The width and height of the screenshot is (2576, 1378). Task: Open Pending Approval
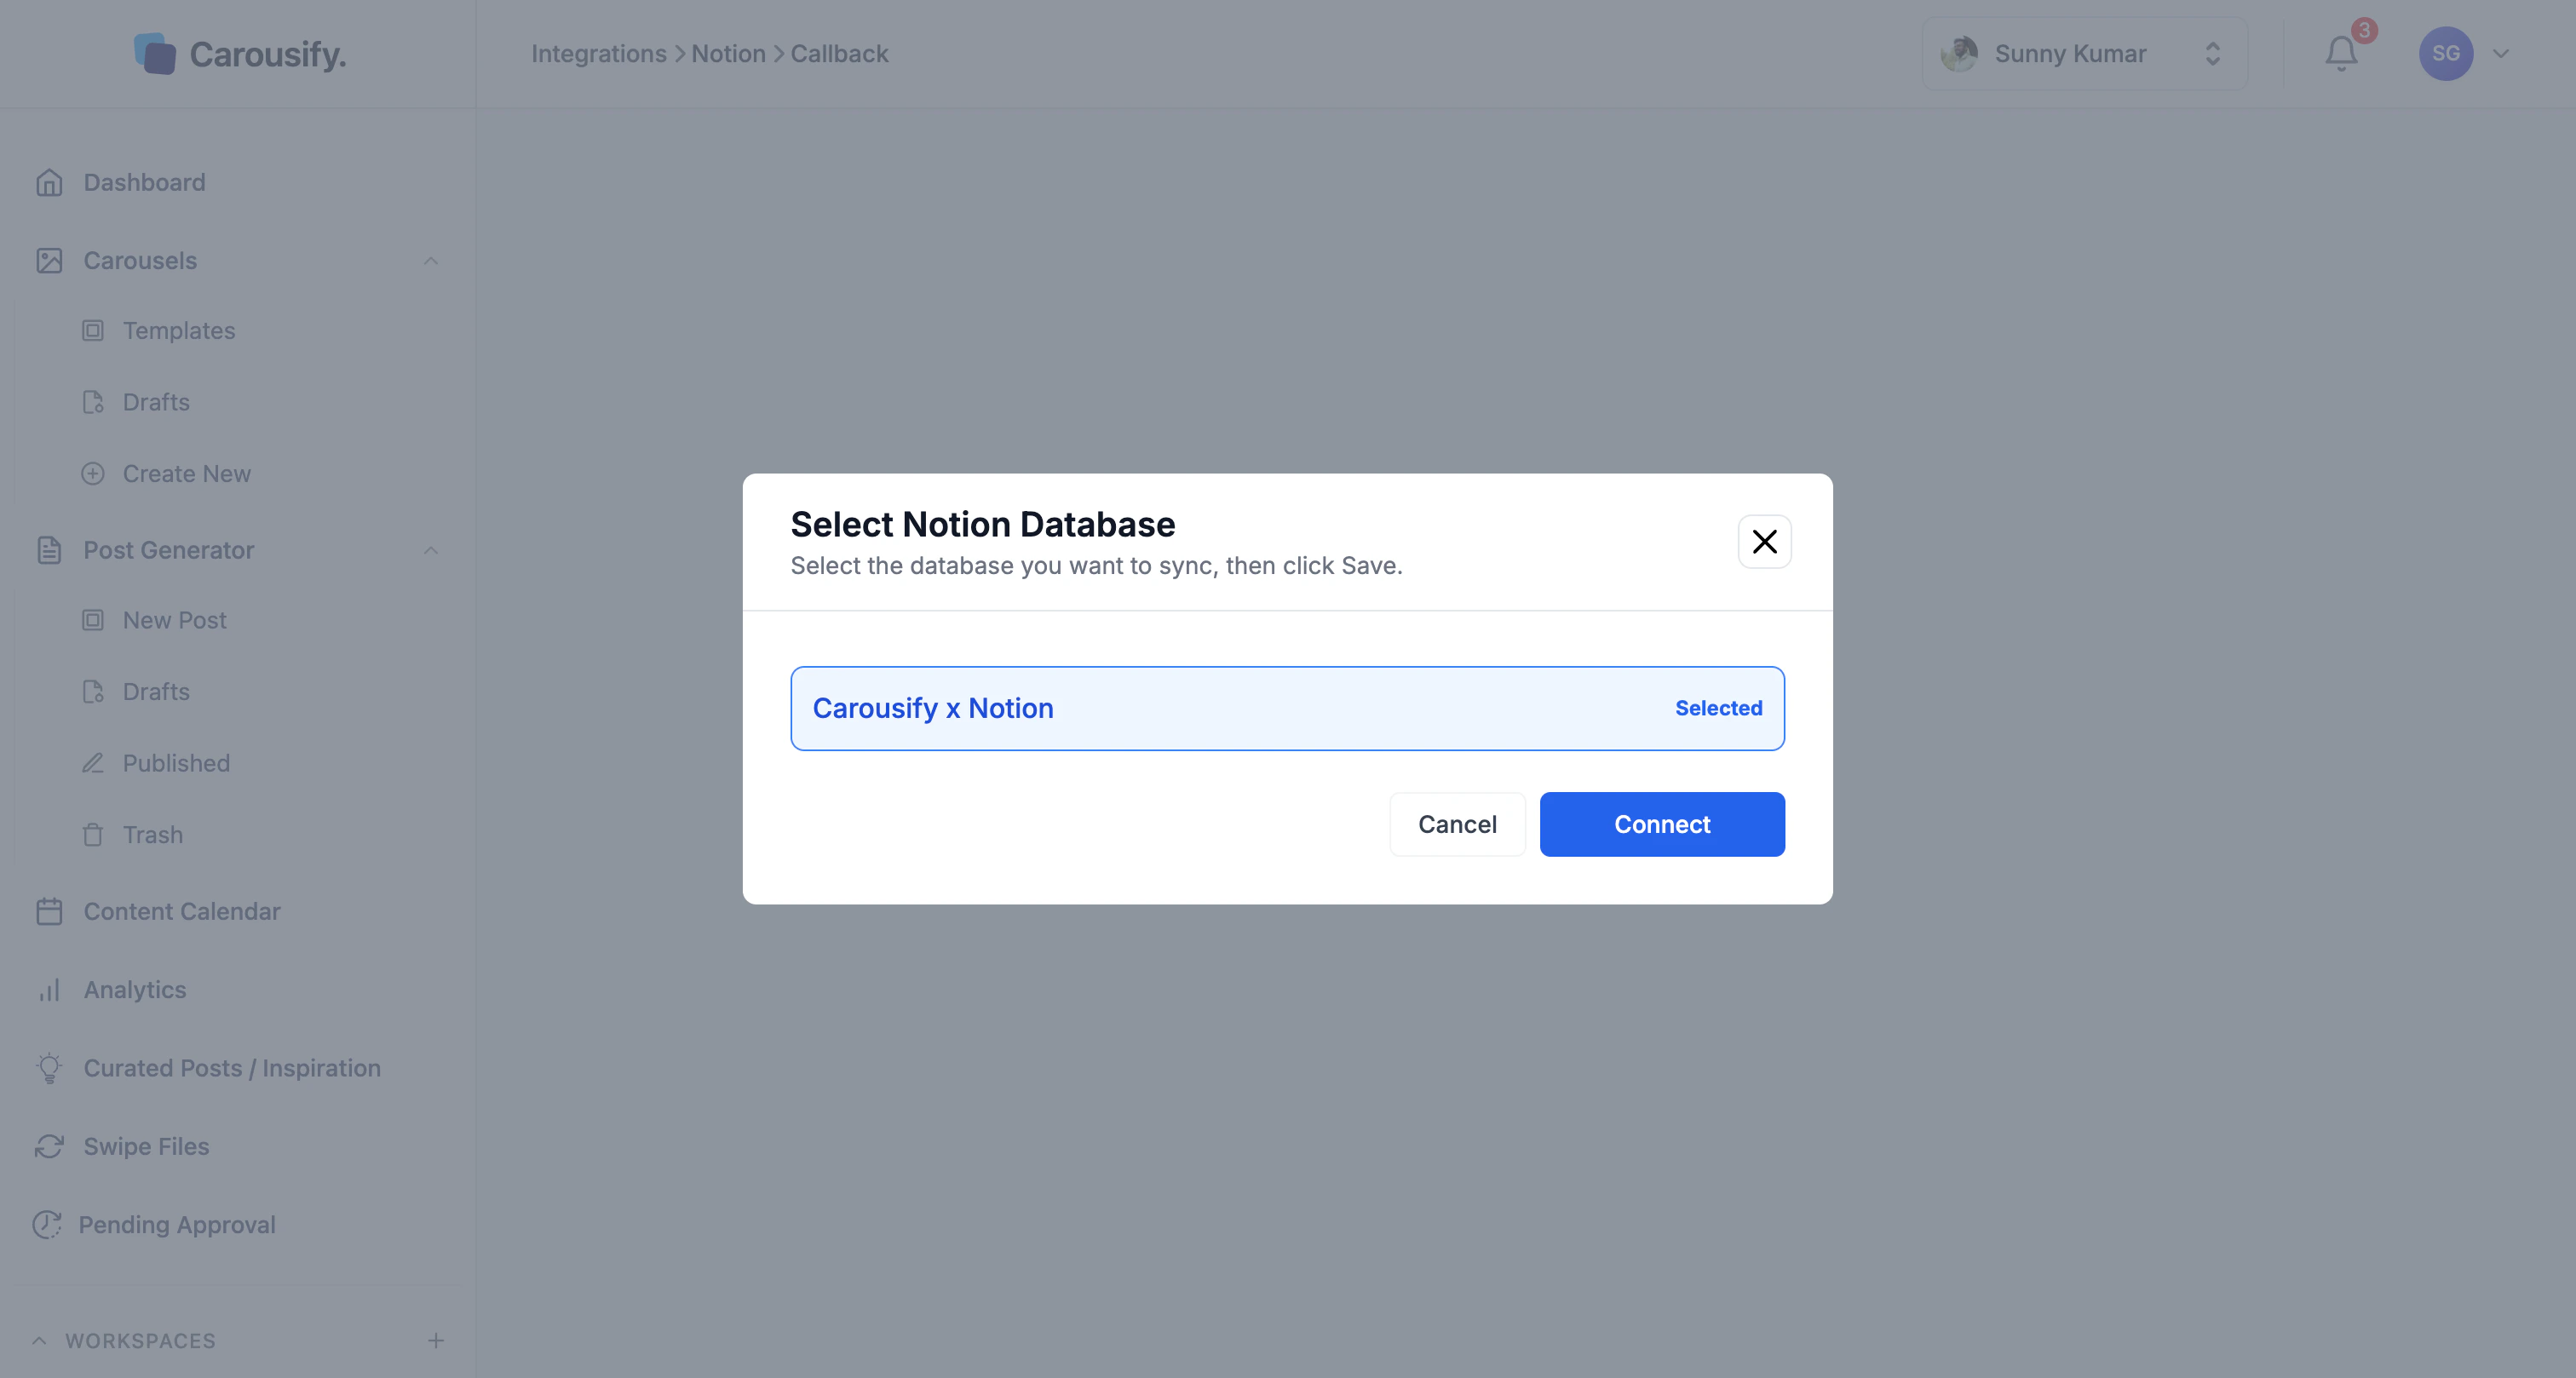[177, 1225]
